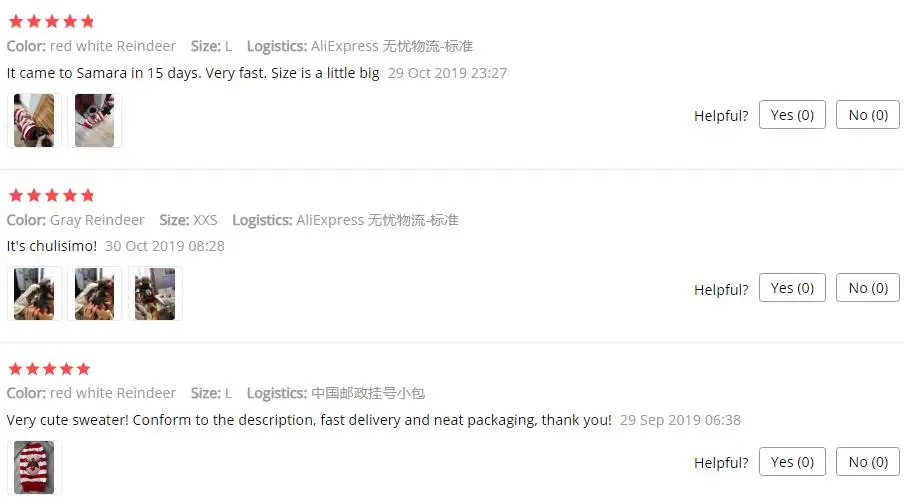View first photo of Gray Reindeer review
Screen dimensions: 904x498
[34, 294]
